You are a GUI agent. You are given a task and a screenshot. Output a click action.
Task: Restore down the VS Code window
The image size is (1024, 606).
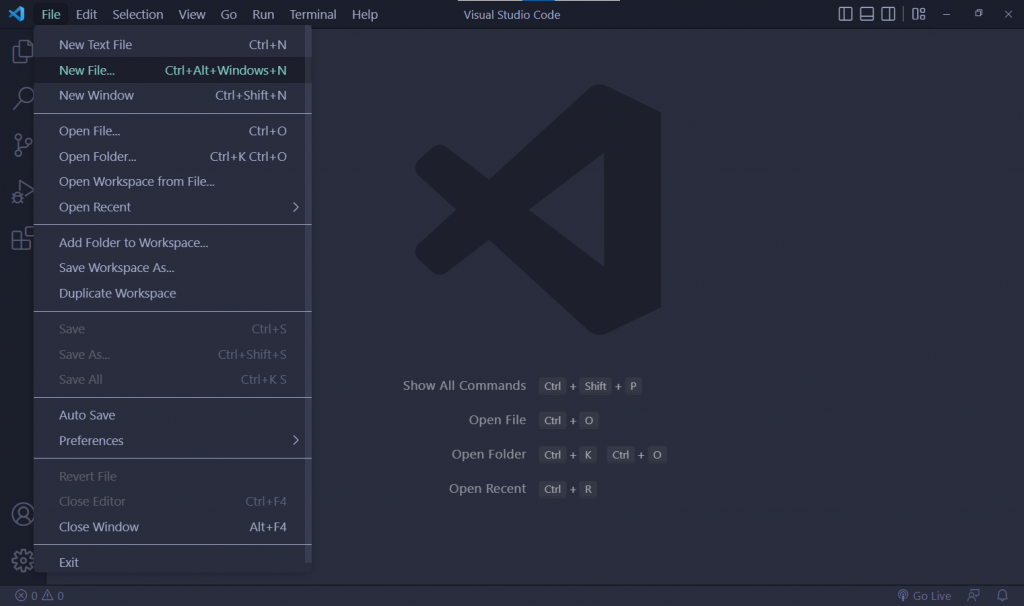978,14
